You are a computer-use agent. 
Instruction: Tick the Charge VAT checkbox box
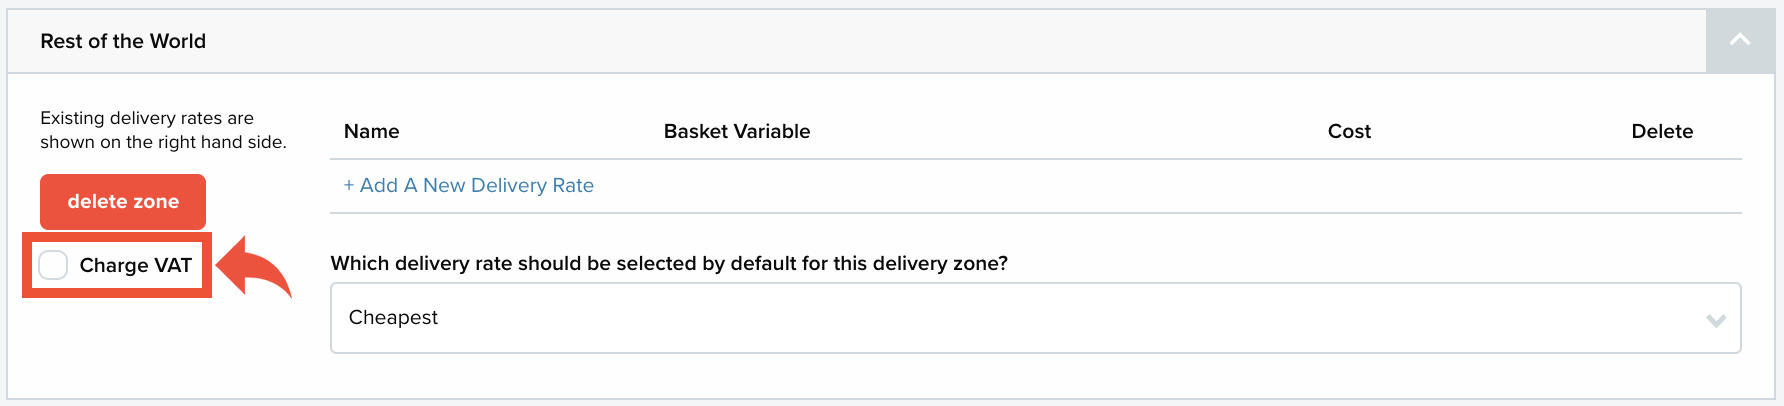point(53,265)
